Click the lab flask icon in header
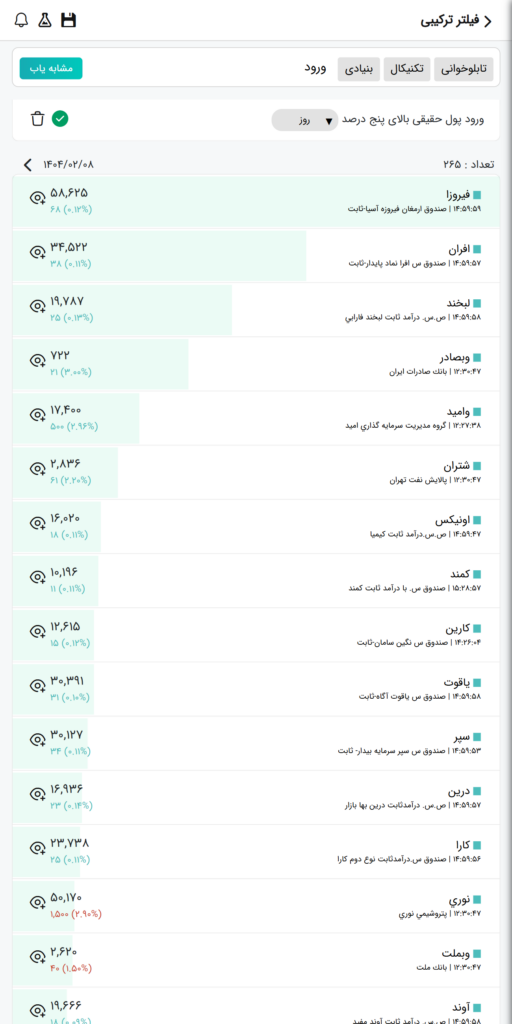Viewport: 512px width, 1024px height. tap(44, 20)
